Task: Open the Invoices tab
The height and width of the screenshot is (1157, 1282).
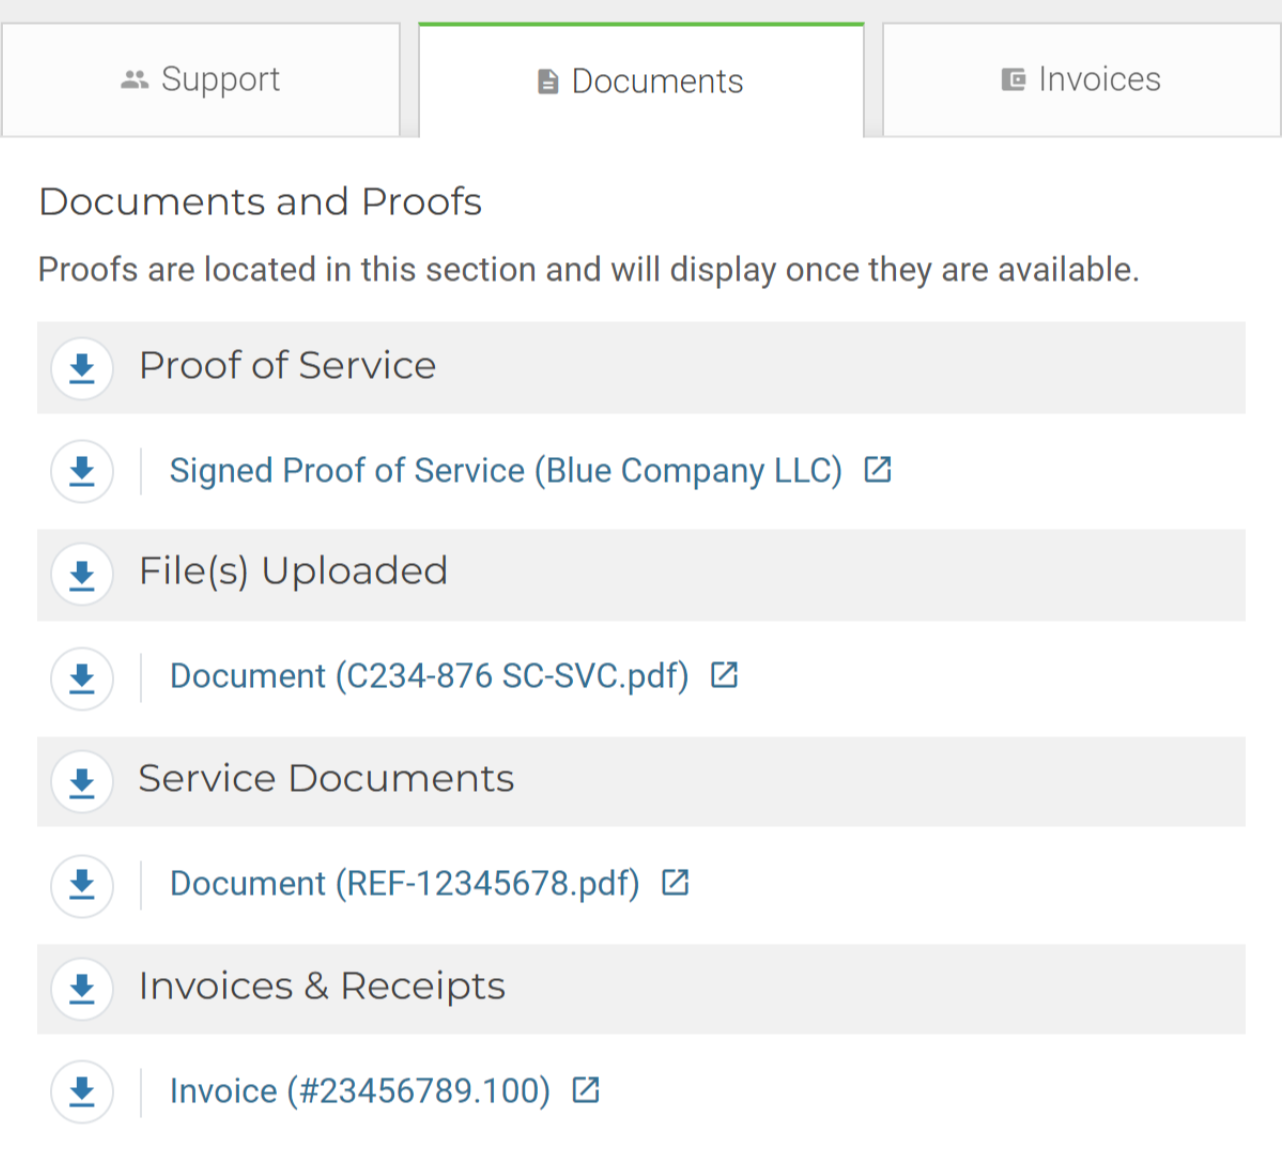Action: [1081, 80]
